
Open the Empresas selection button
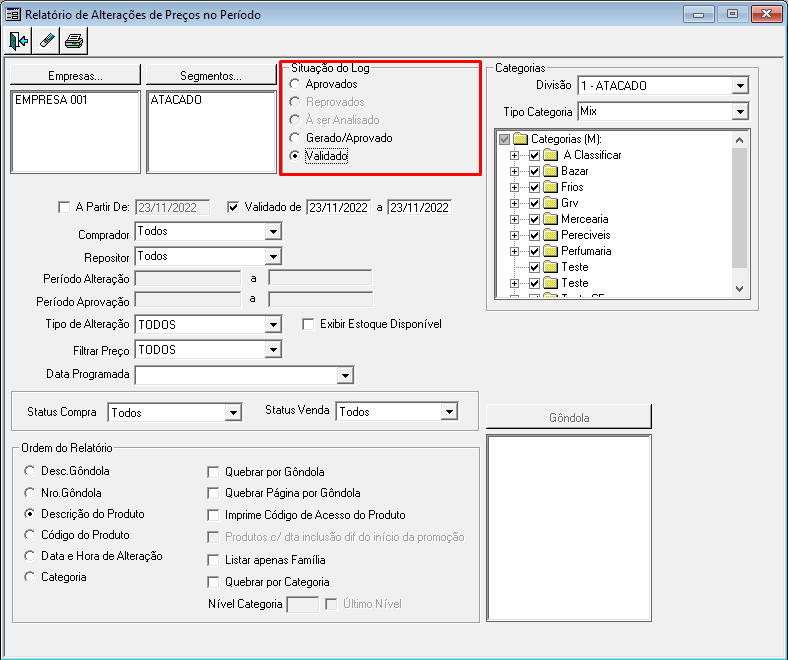(75, 75)
